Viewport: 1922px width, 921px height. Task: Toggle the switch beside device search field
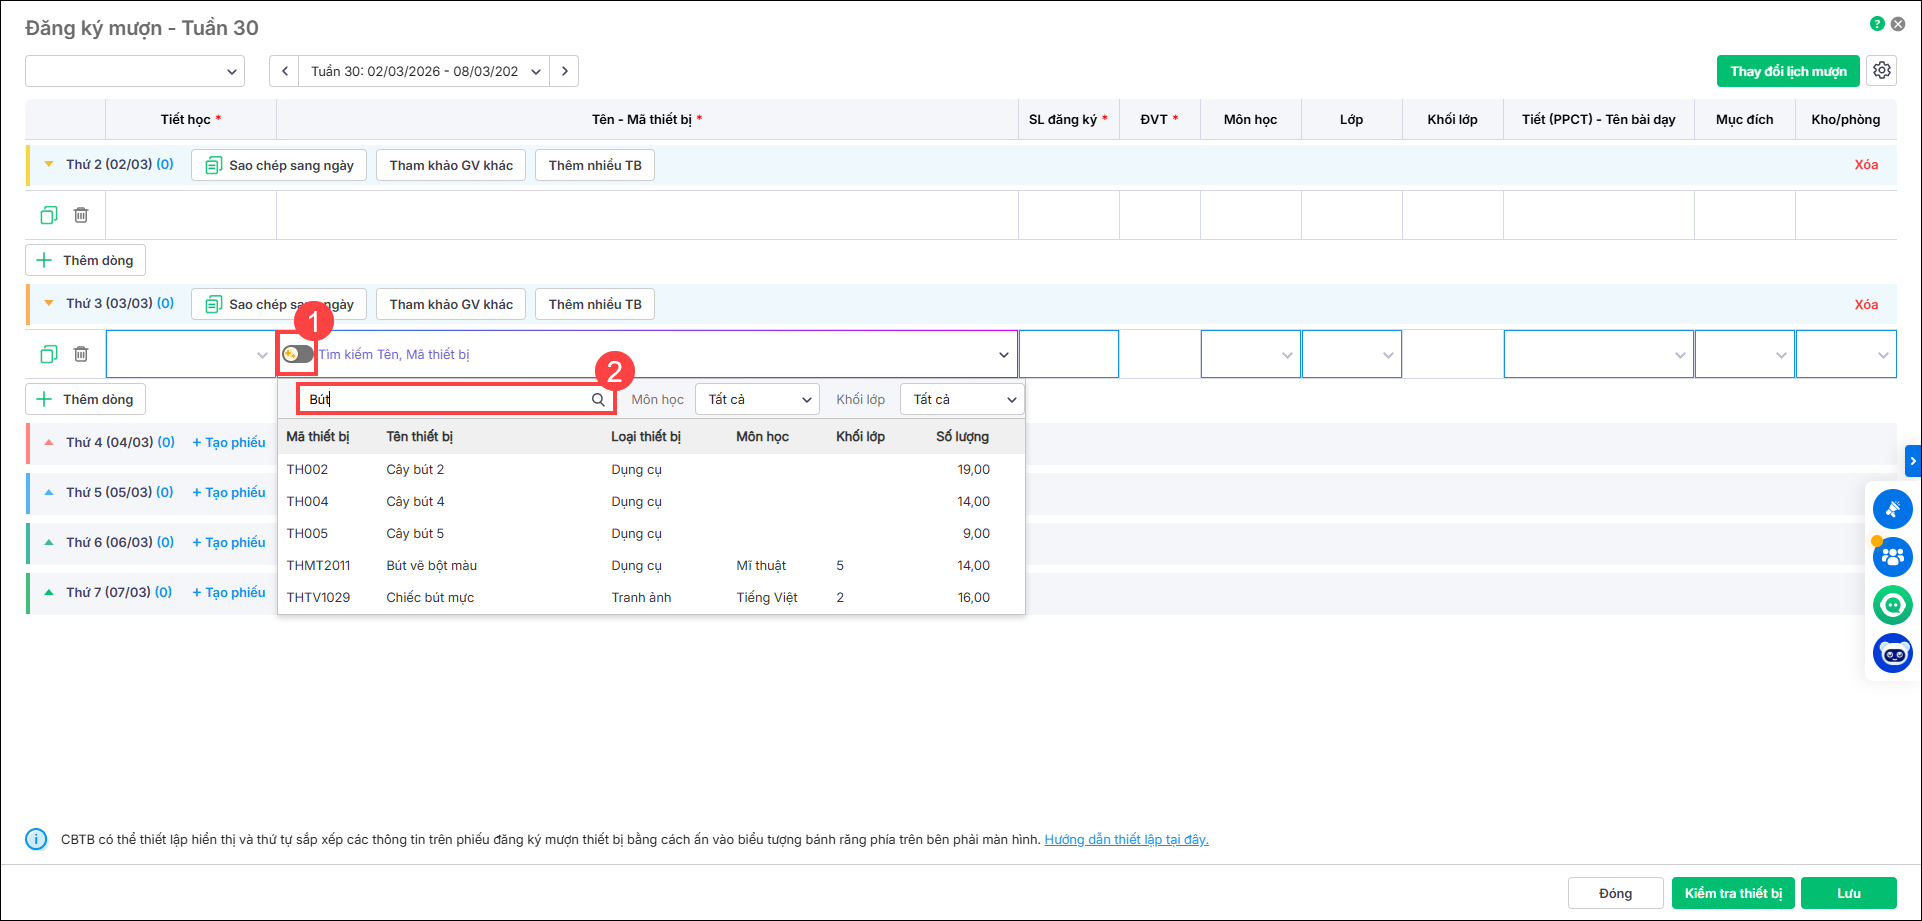tap(297, 354)
